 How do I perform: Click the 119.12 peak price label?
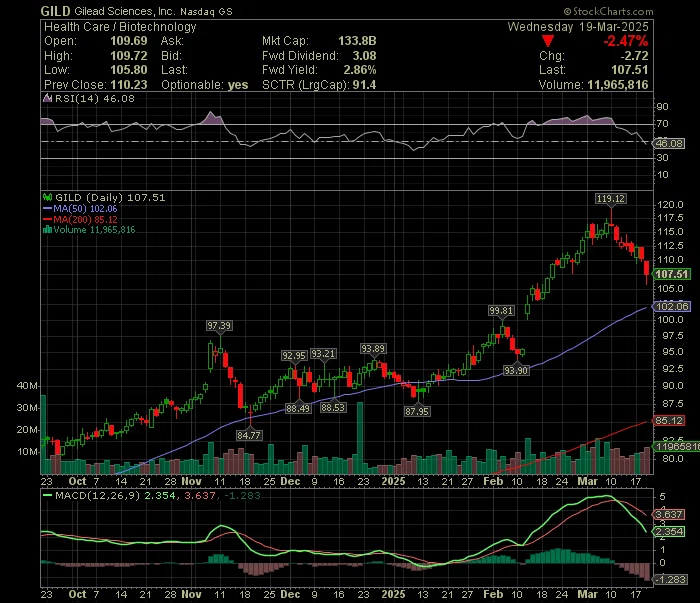click(611, 199)
